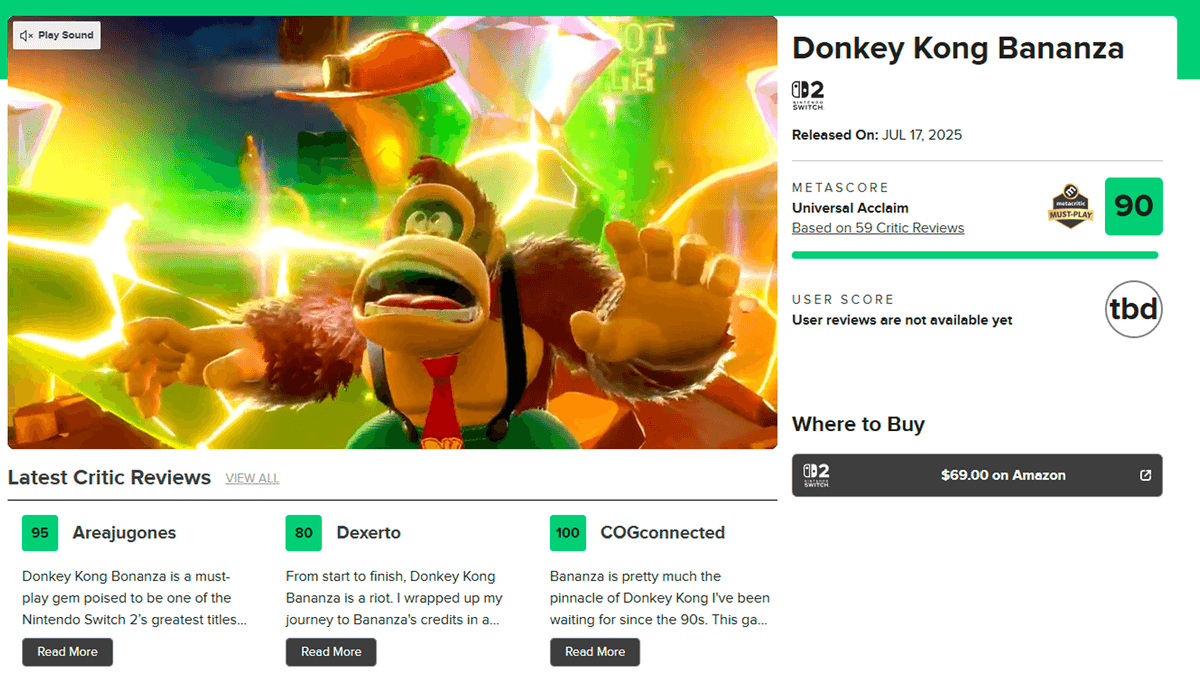The image size is (1200, 675).
Task: Click the Metacritic Must-Play badge icon
Action: (x=1068, y=206)
